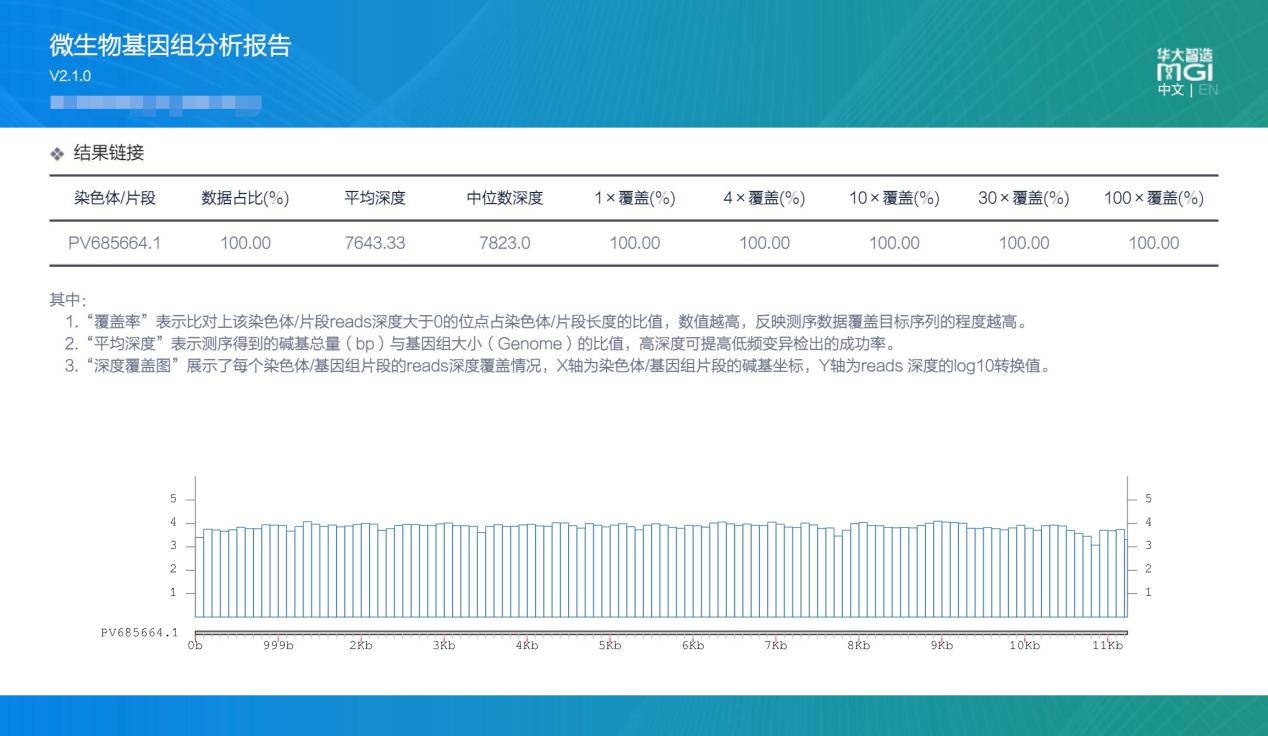Viewport: 1268px width, 736px height.
Task: Click the 平均深度 column header
Action: pos(375,198)
